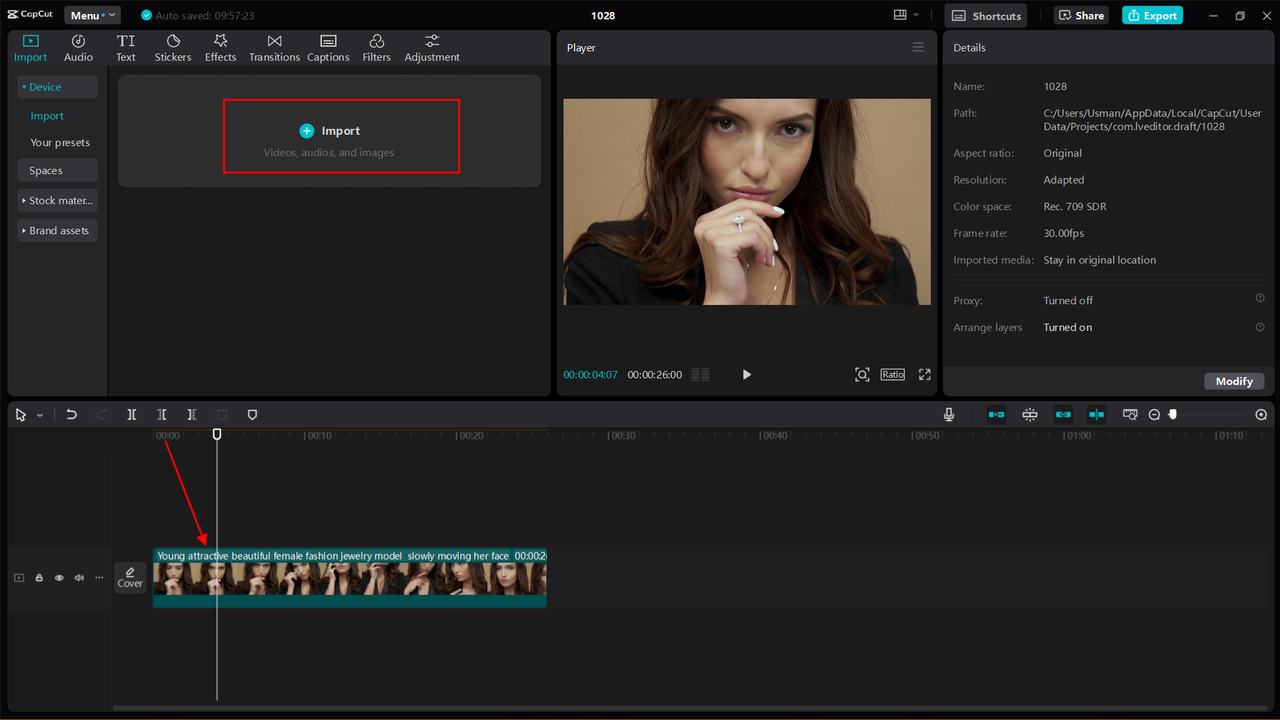Screen dimensions: 1280x720
Task: Click the Export button
Action: pos(1152,15)
